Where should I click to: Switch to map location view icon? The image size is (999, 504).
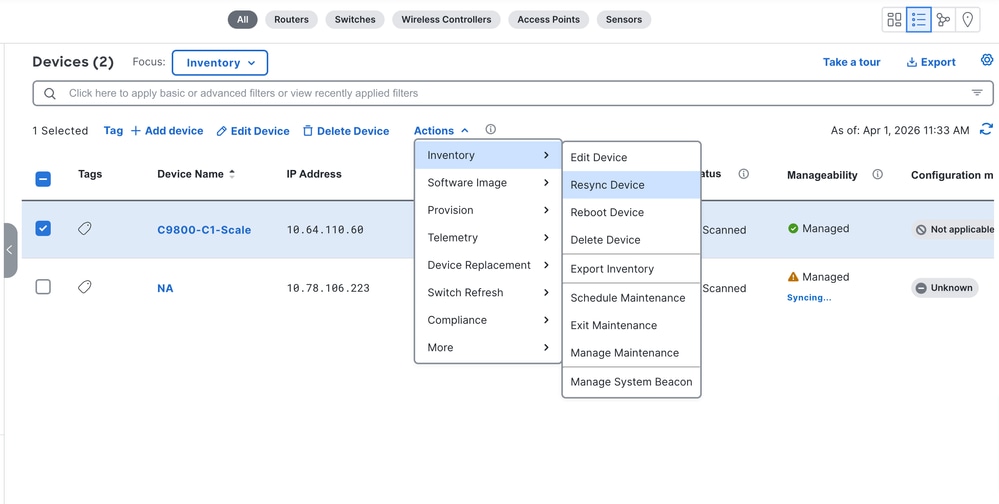click(x=967, y=20)
